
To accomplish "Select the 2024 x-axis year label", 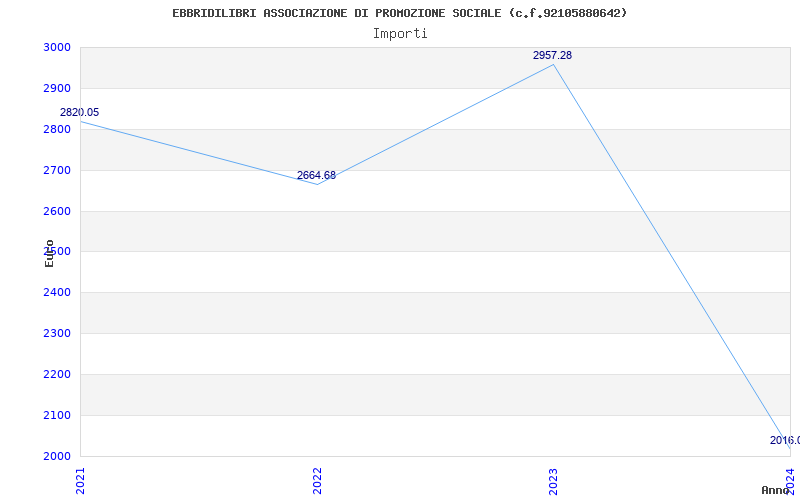I will [x=789, y=480].
